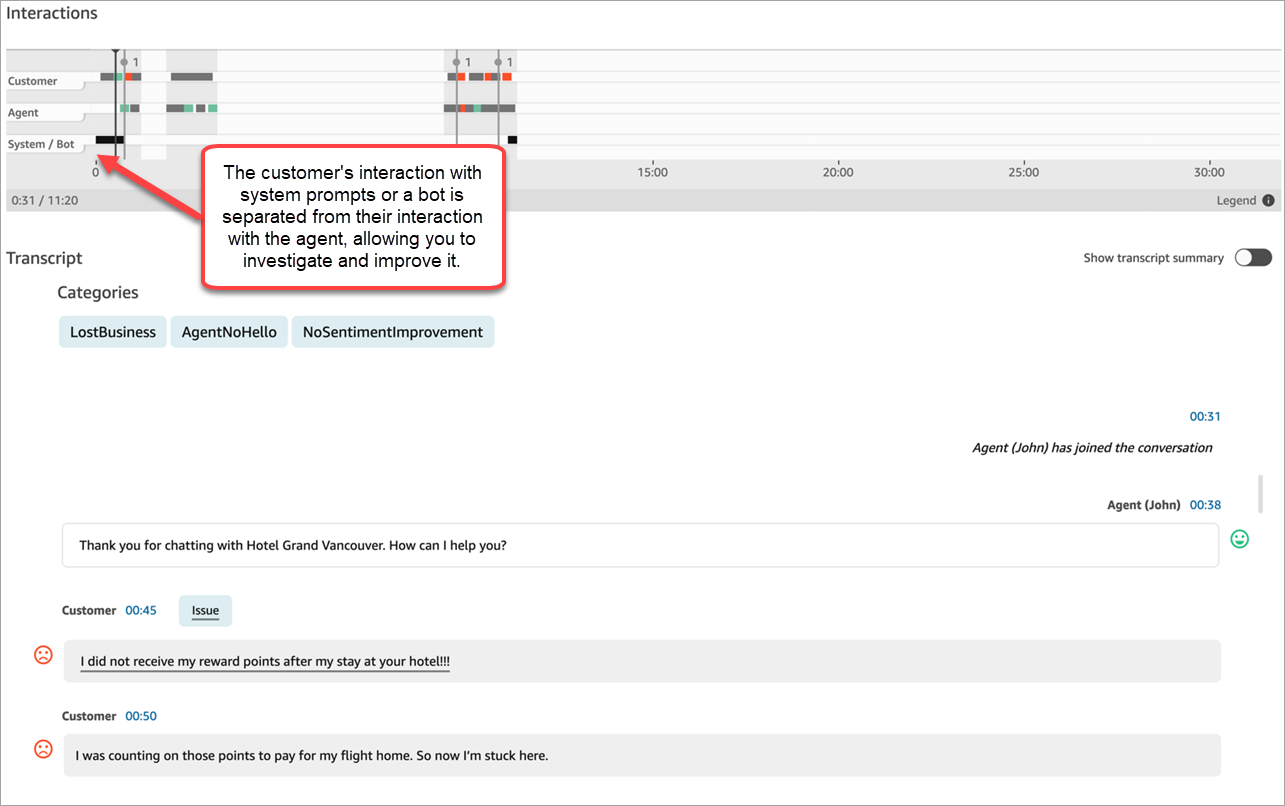Image resolution: width=1285 pixels, height=806 pixels.
Task: Click the black System / Bot segment at timeline start
Action: pos(109,140)
